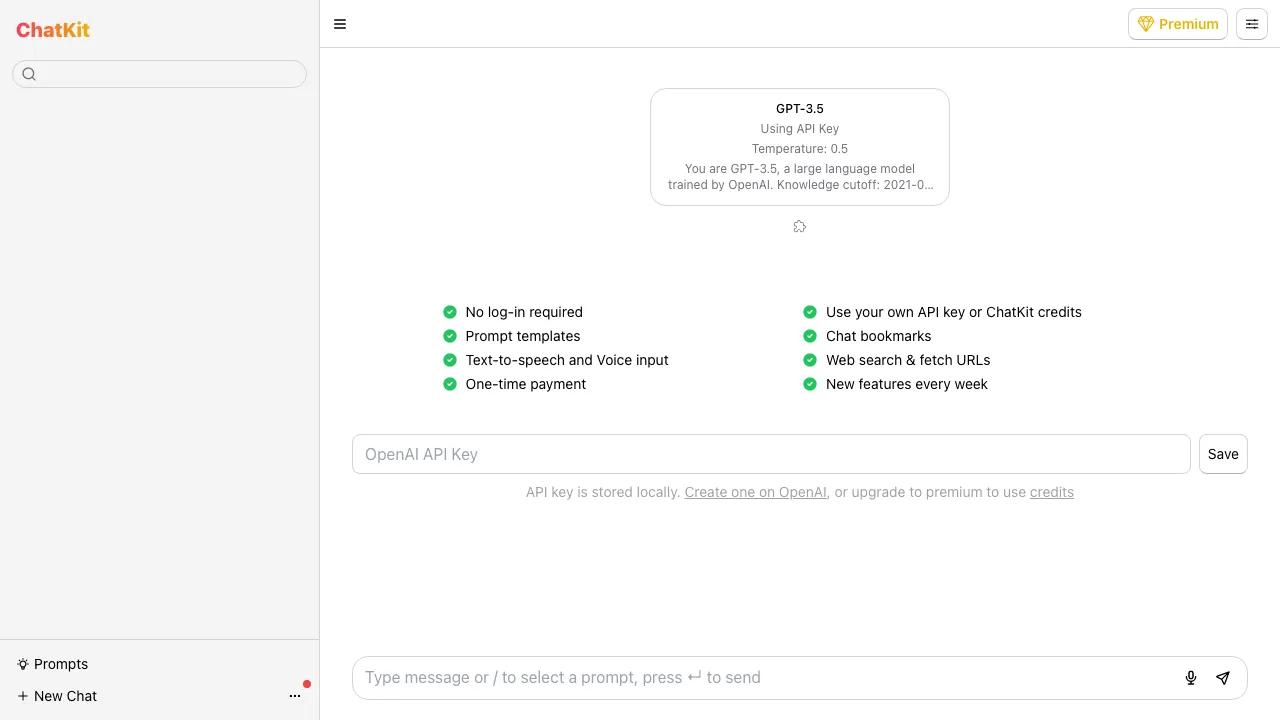Screen dimensions: 1280x720
Task: Click the Prompts lightbulb icon
Action: (23, 664)
